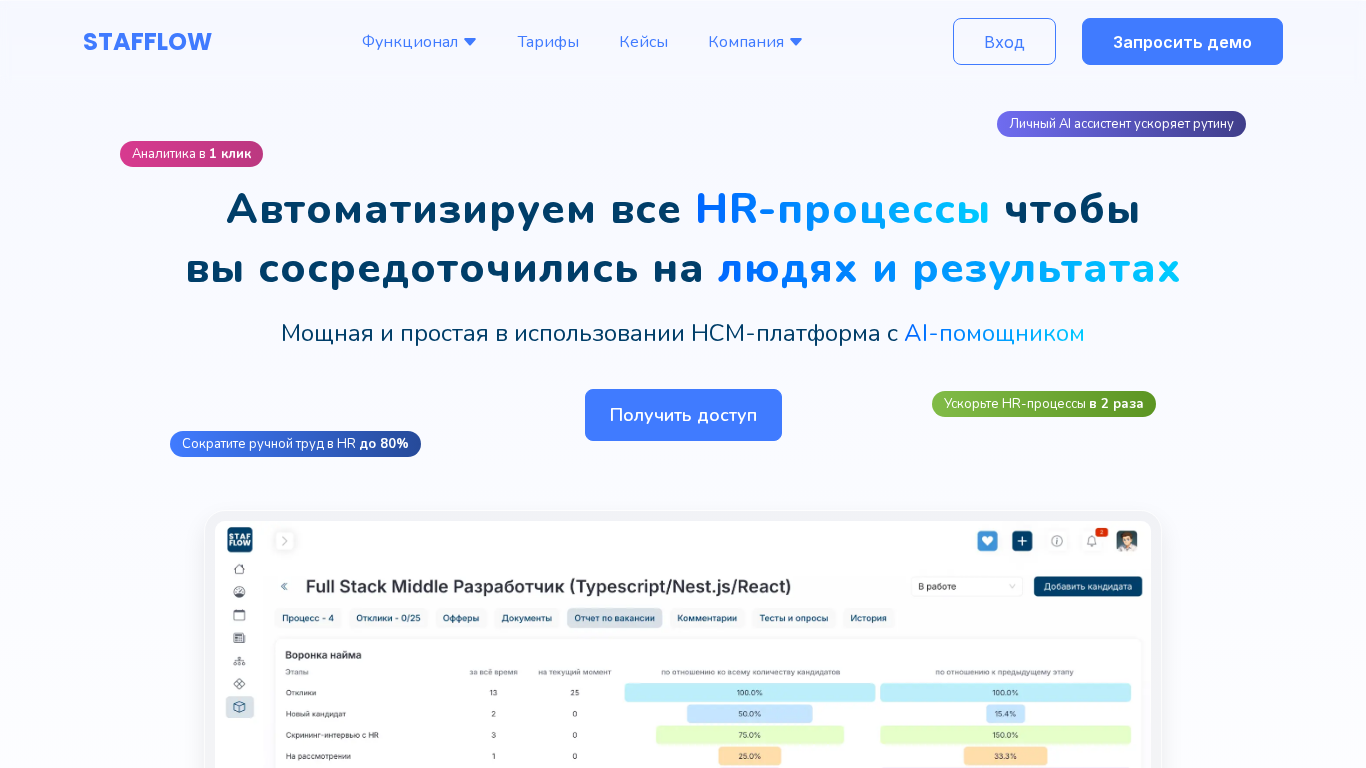Switch to the Процесс - 4 tab
This screenshot has width=1366, height=768.
tap(308, 618)
